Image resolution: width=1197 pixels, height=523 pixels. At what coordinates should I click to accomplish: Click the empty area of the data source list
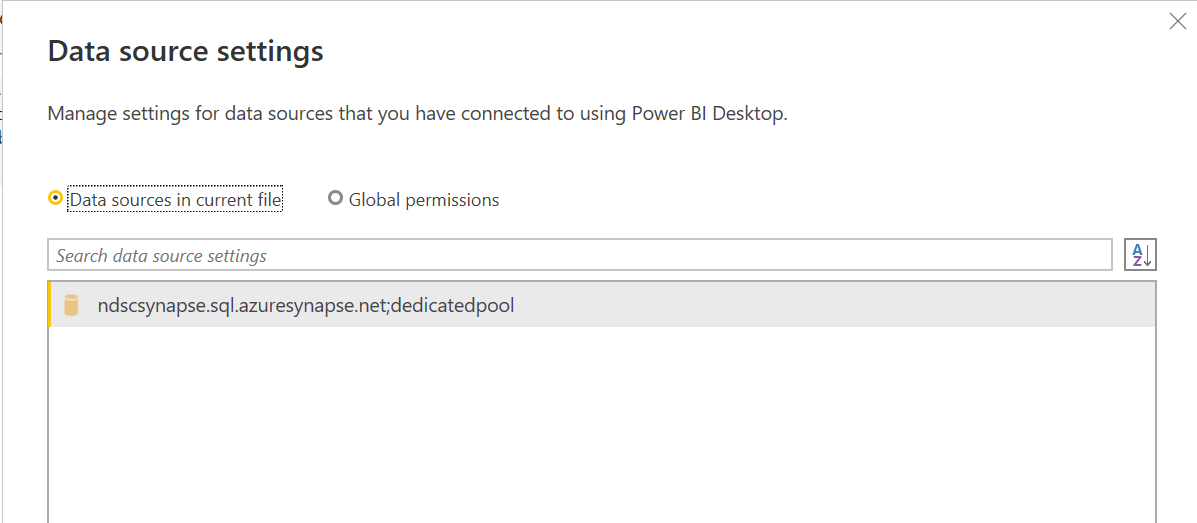602,425
